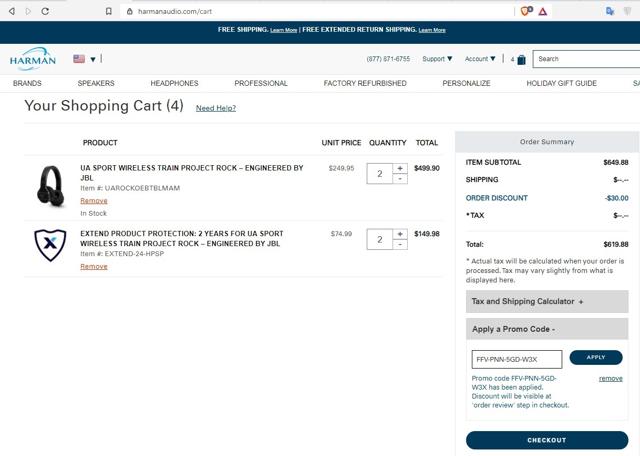Reload the page with the refresh icon
640x456 pixels.
pyautogui.click(x=45, y=11)
